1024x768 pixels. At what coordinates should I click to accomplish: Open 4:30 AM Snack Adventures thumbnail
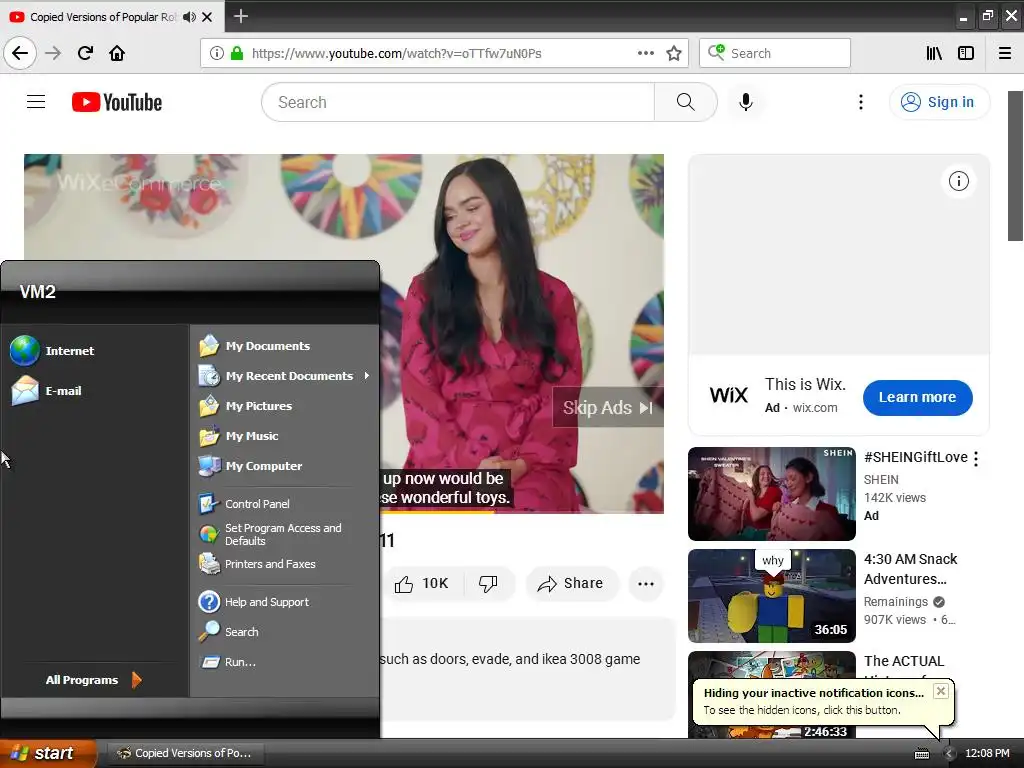771,596
